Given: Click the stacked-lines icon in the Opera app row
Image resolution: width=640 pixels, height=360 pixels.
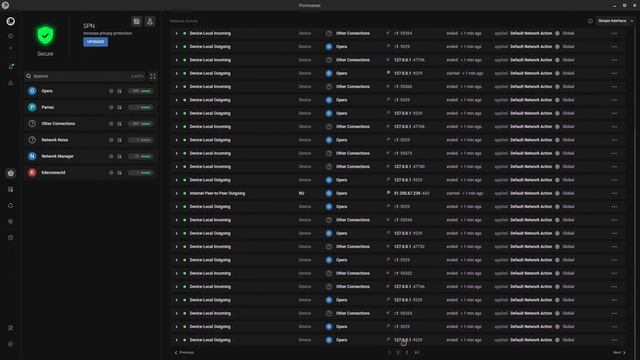Looking at the screenshot, I should [119, 91].
